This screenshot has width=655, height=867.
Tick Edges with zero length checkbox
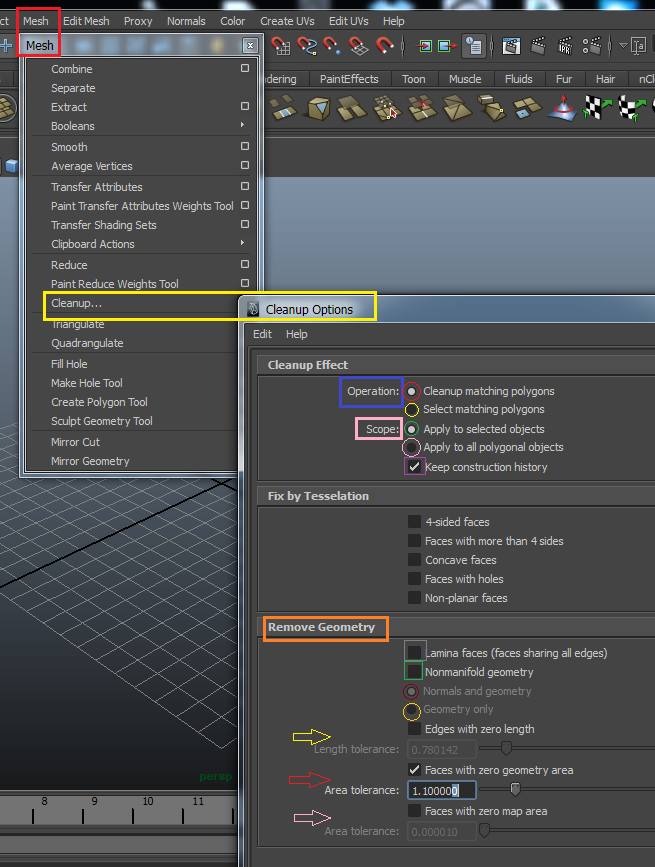tap(414, 729)
